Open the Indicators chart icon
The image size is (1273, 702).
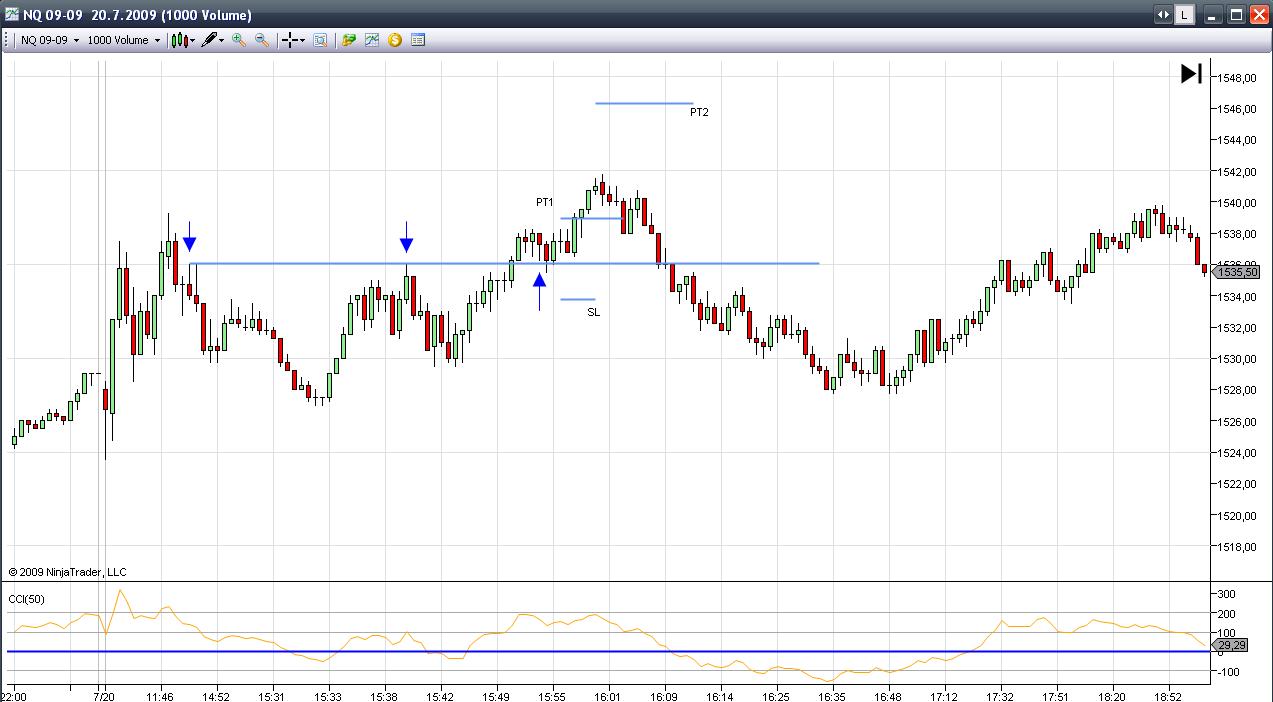tap(372, 40)
